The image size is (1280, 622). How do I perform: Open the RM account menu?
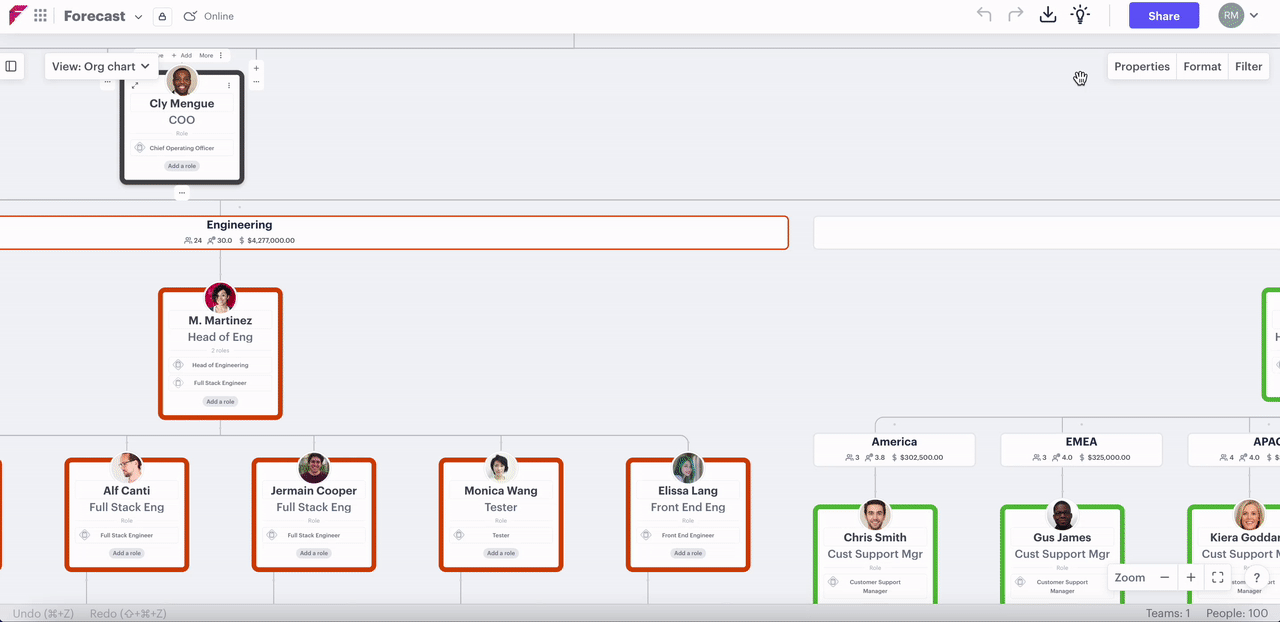(x=1238, y=15)
